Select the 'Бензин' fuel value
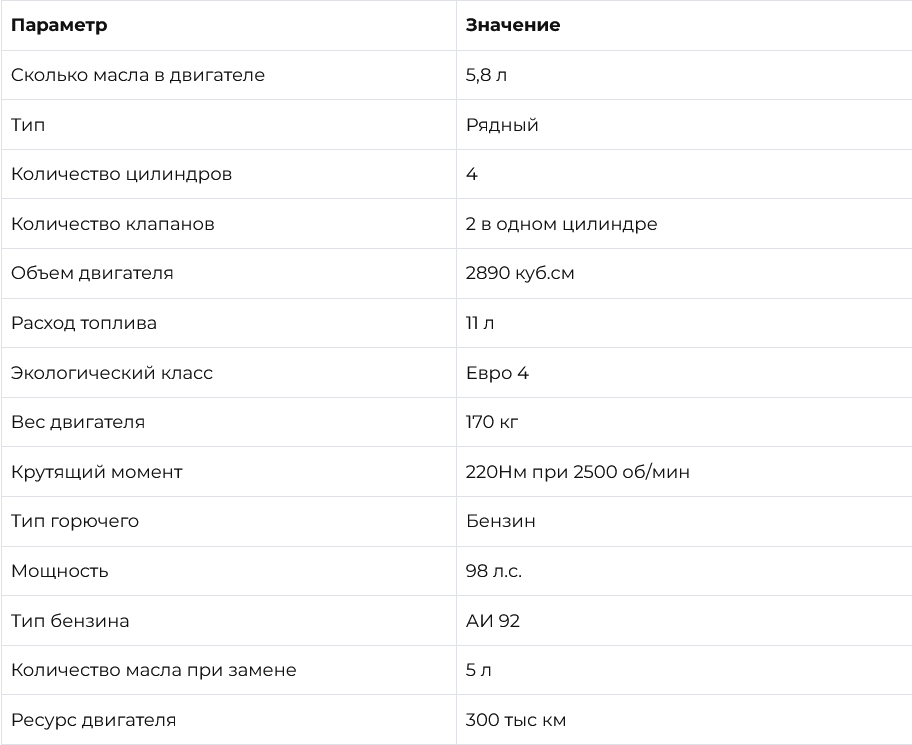This screenshot has height=745, width=912. click(500, 521)
